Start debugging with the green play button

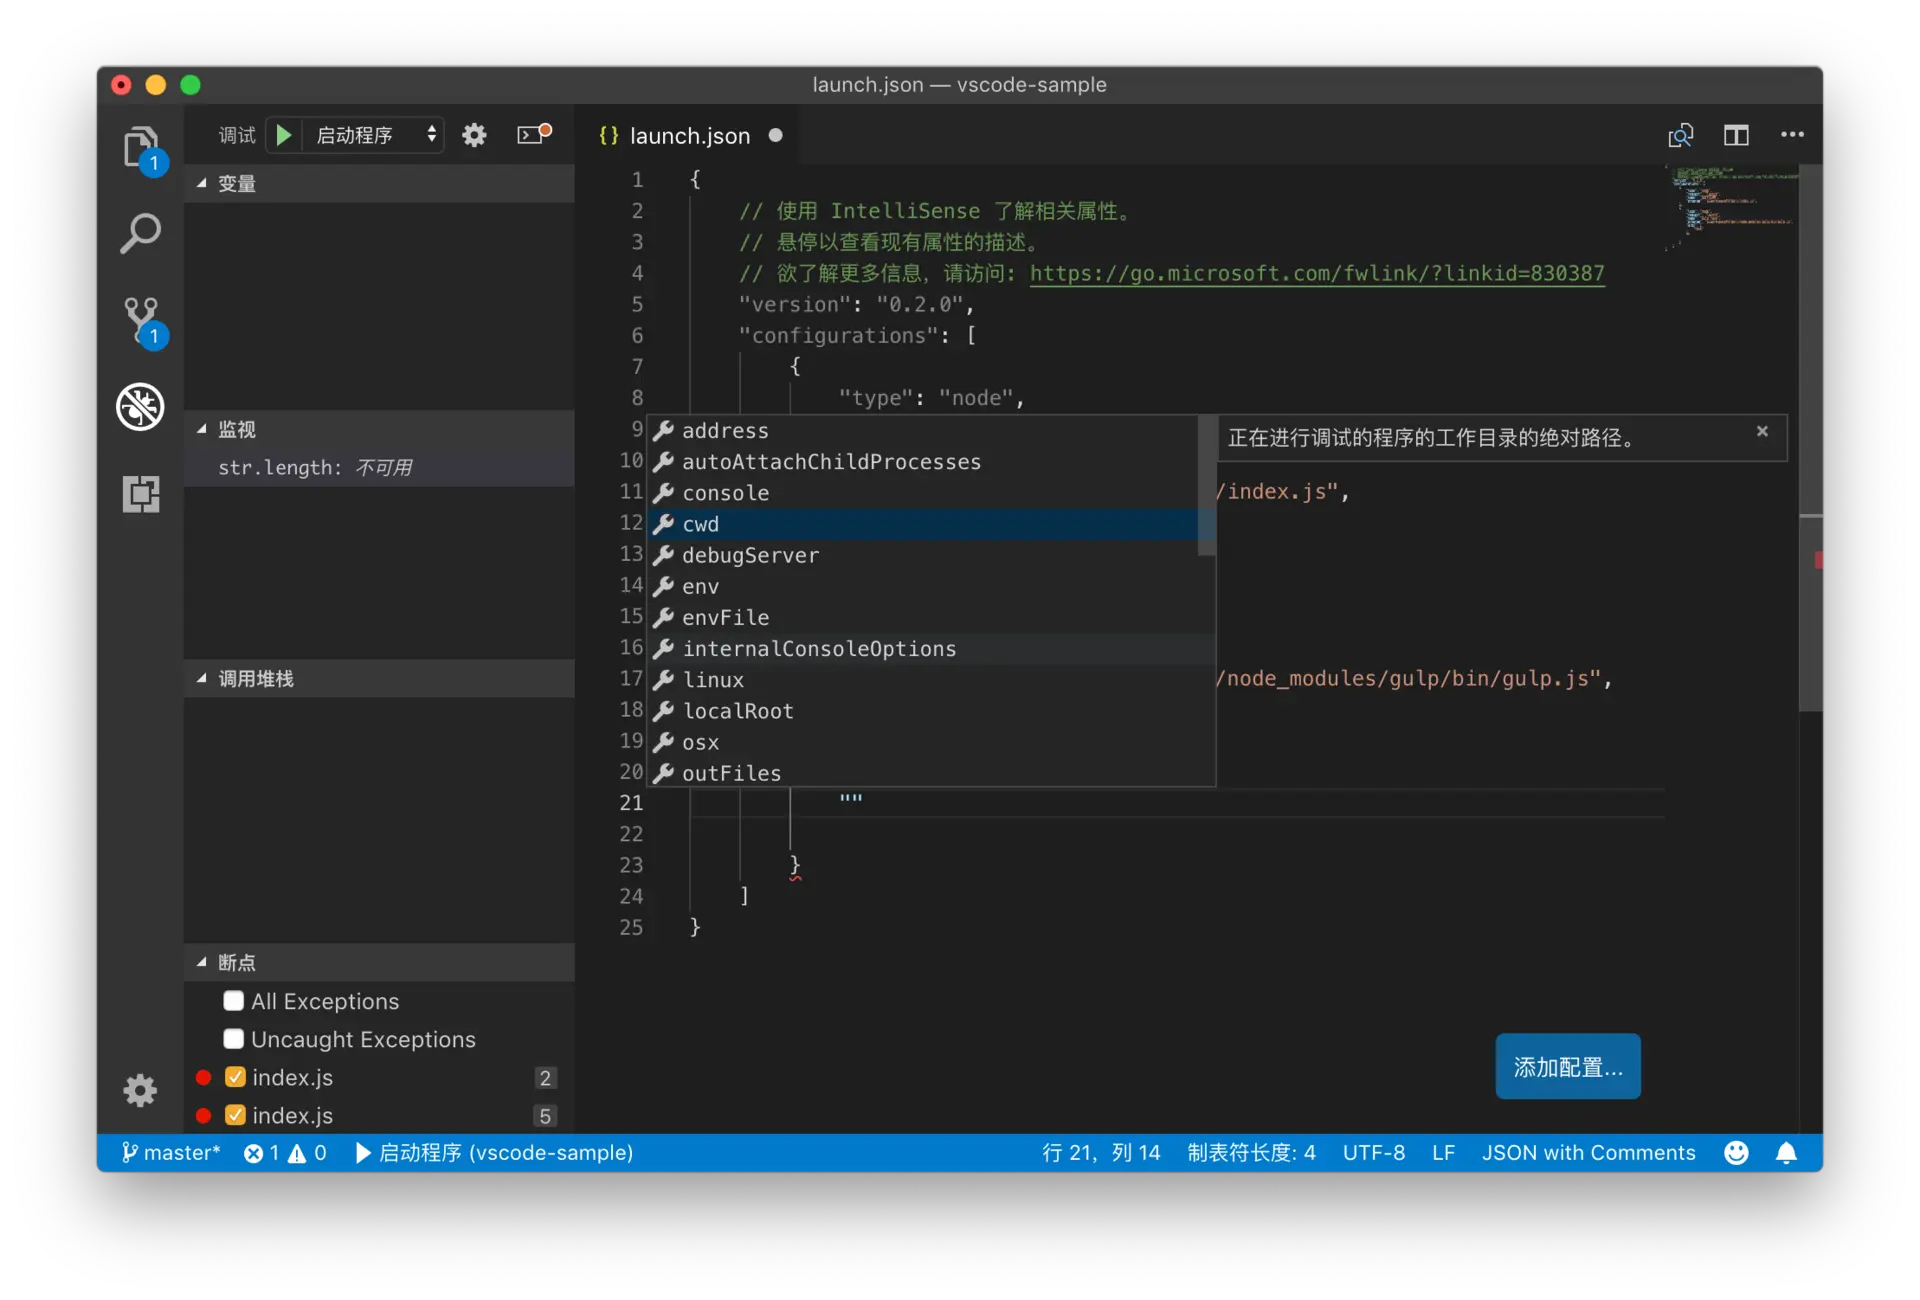click(284, 135)
